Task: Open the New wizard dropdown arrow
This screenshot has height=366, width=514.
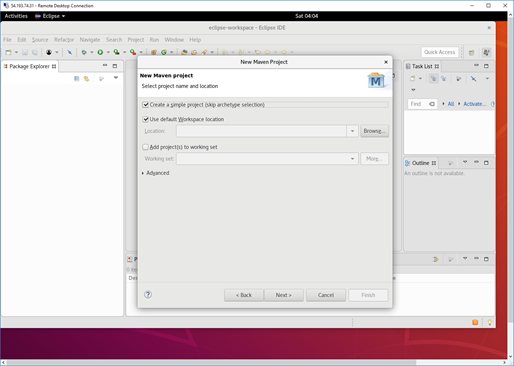Action: tap(16, 52)
